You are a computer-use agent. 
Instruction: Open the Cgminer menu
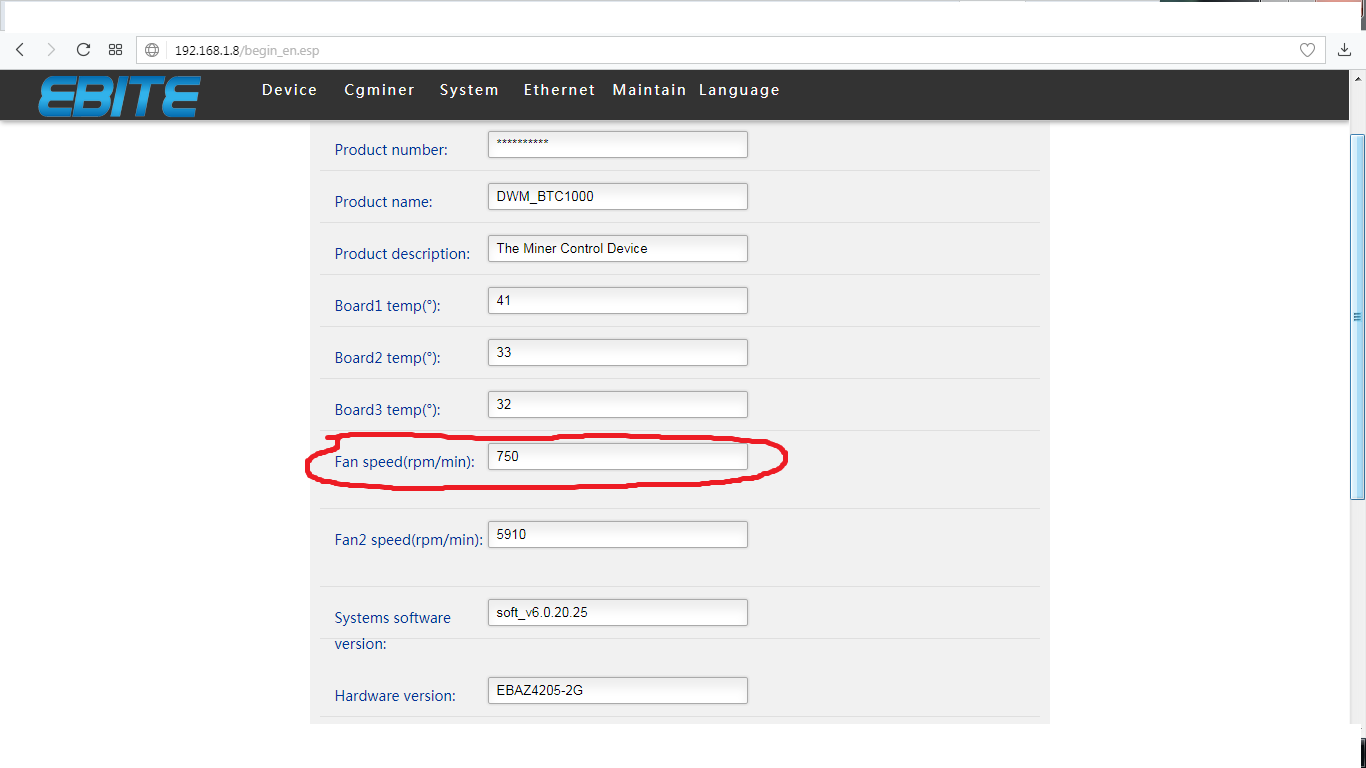point(379,90)
